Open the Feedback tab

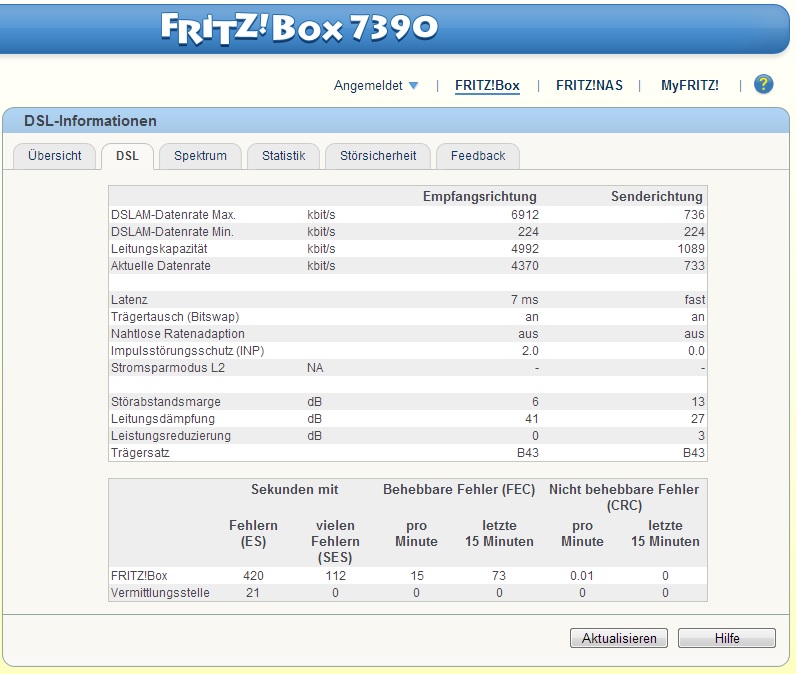[x=478, y=156]
